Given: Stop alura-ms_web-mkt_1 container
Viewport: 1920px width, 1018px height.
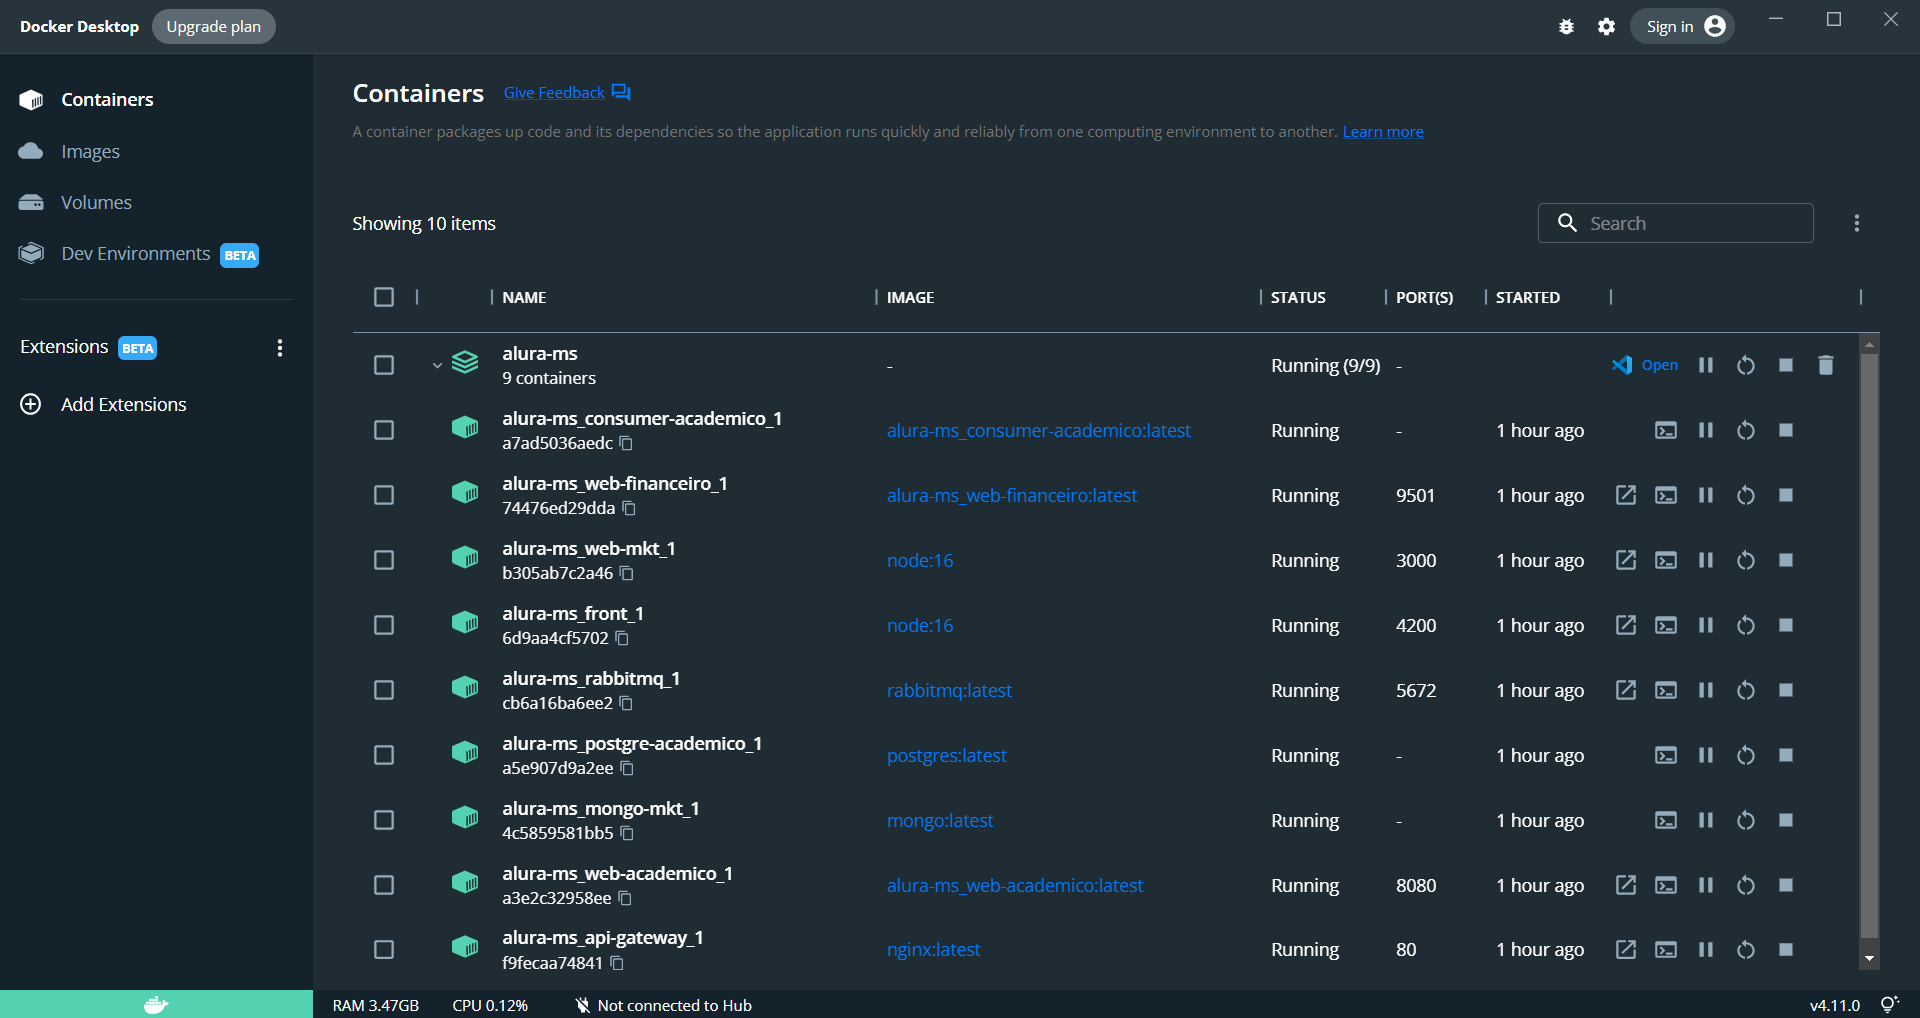Looking at the screenshot, I should tap(1786, 560).
